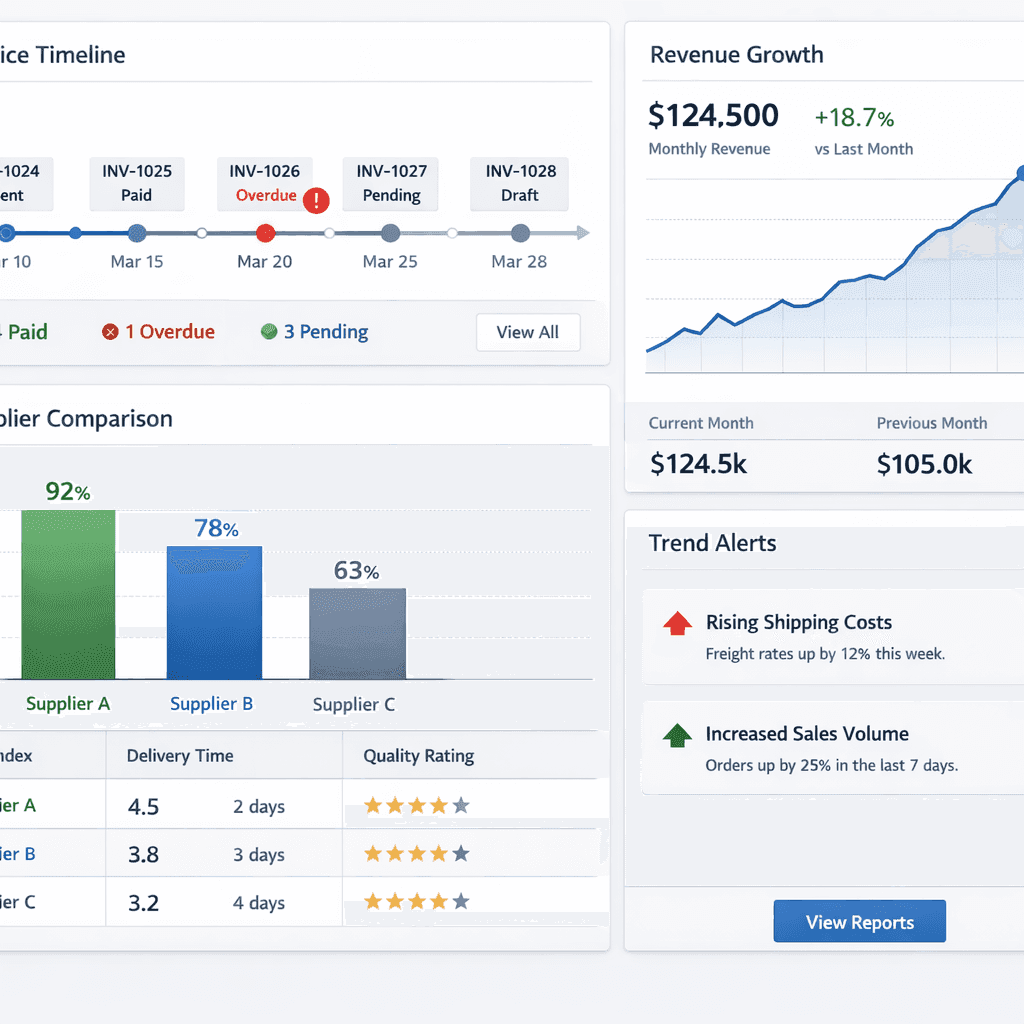Click the Current Month label
Viewport: 1024px width, 1024px height.
pos(701,423)
